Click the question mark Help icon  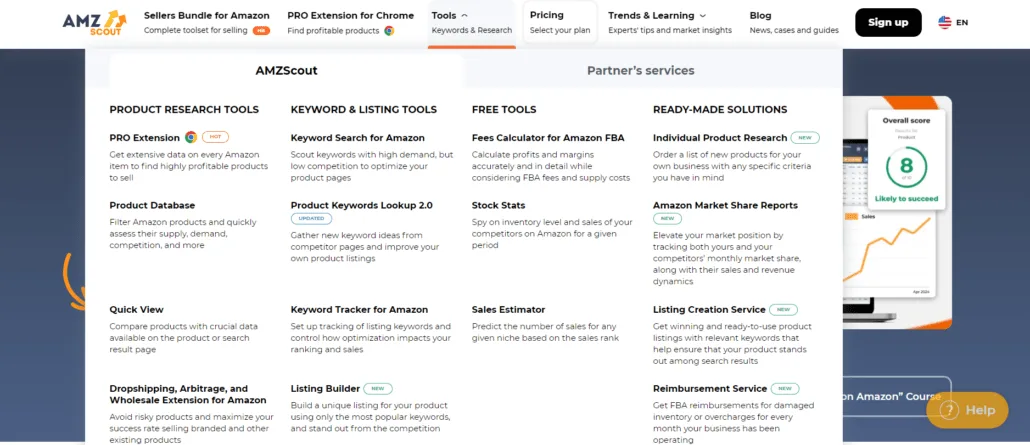949,410
